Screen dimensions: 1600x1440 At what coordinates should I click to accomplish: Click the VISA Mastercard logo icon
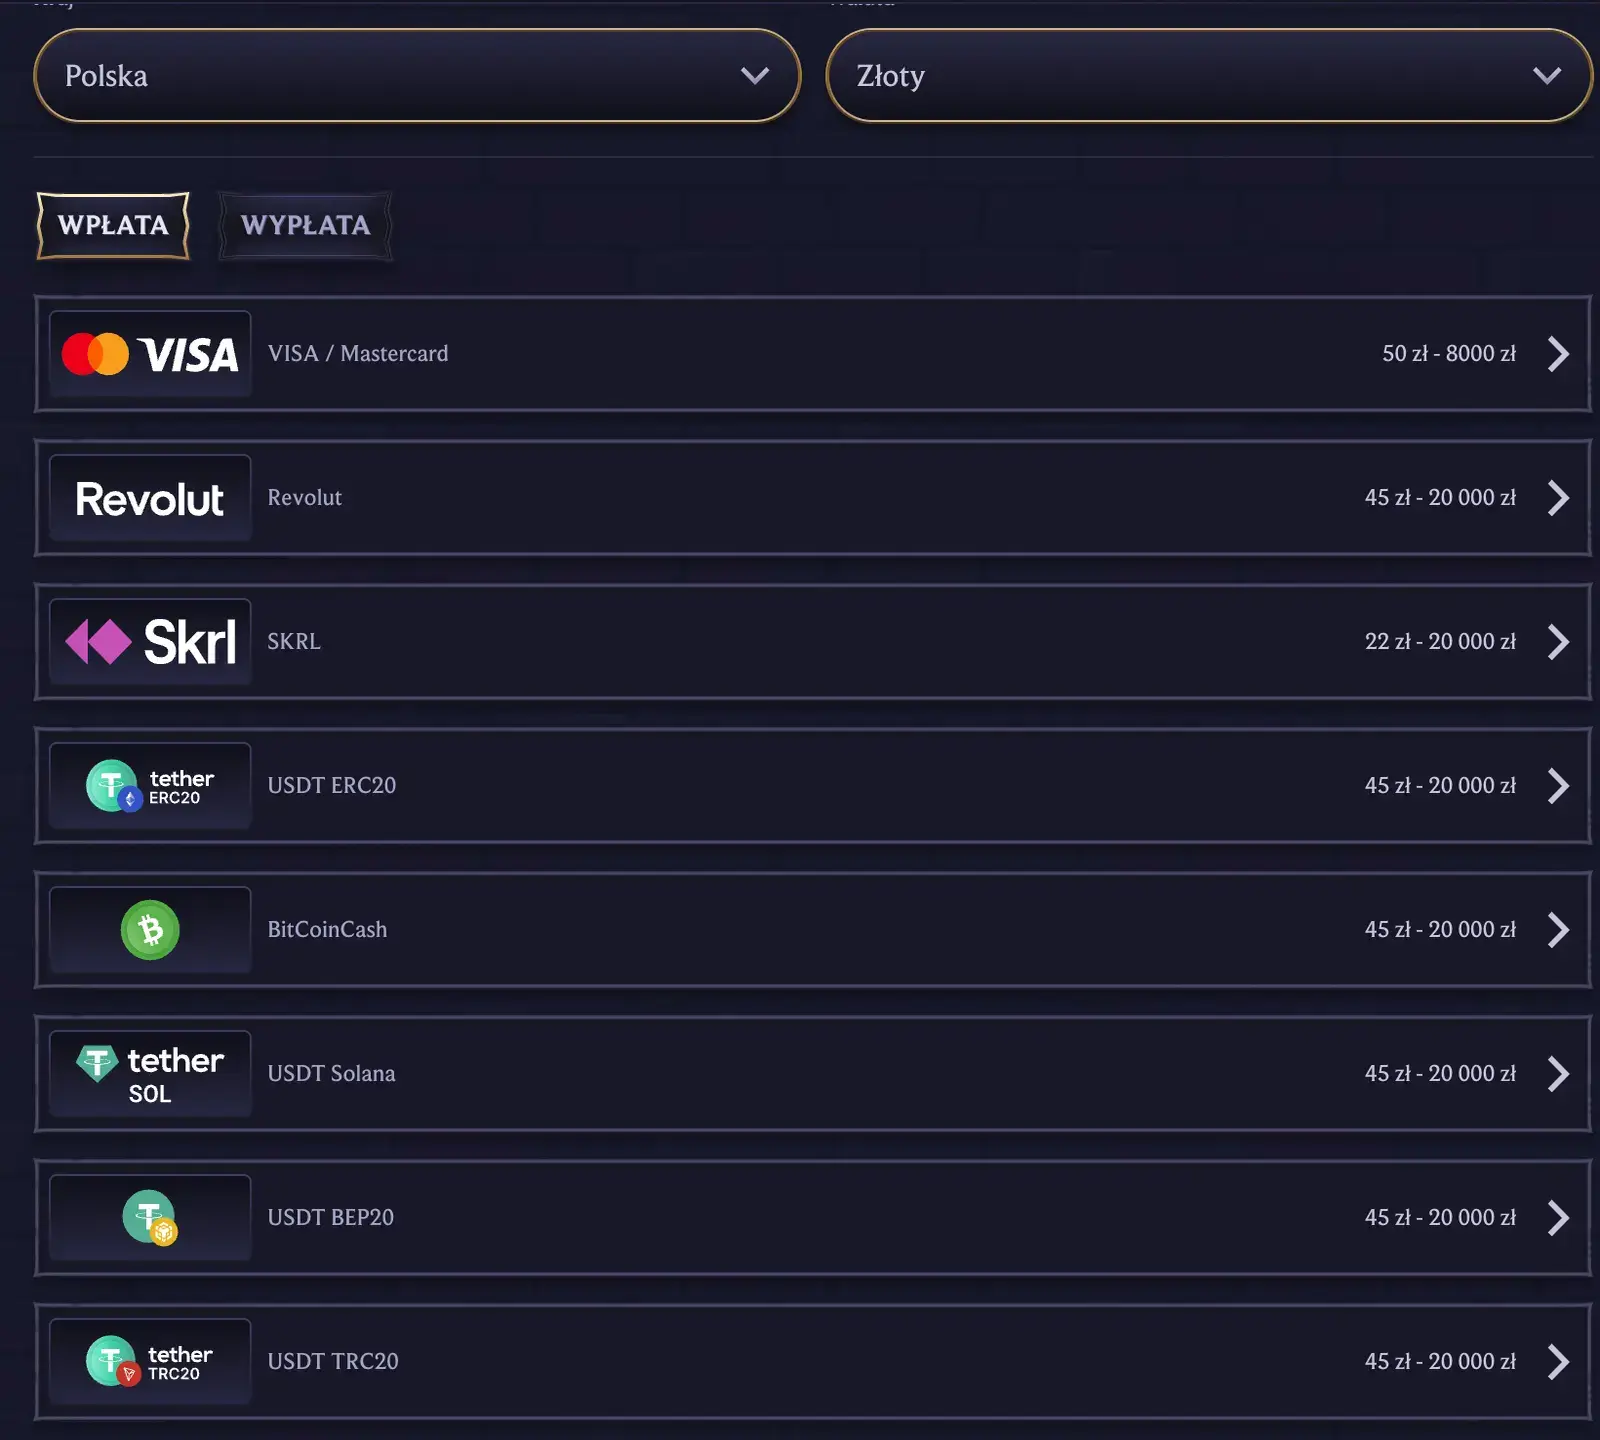pos(150,354)
